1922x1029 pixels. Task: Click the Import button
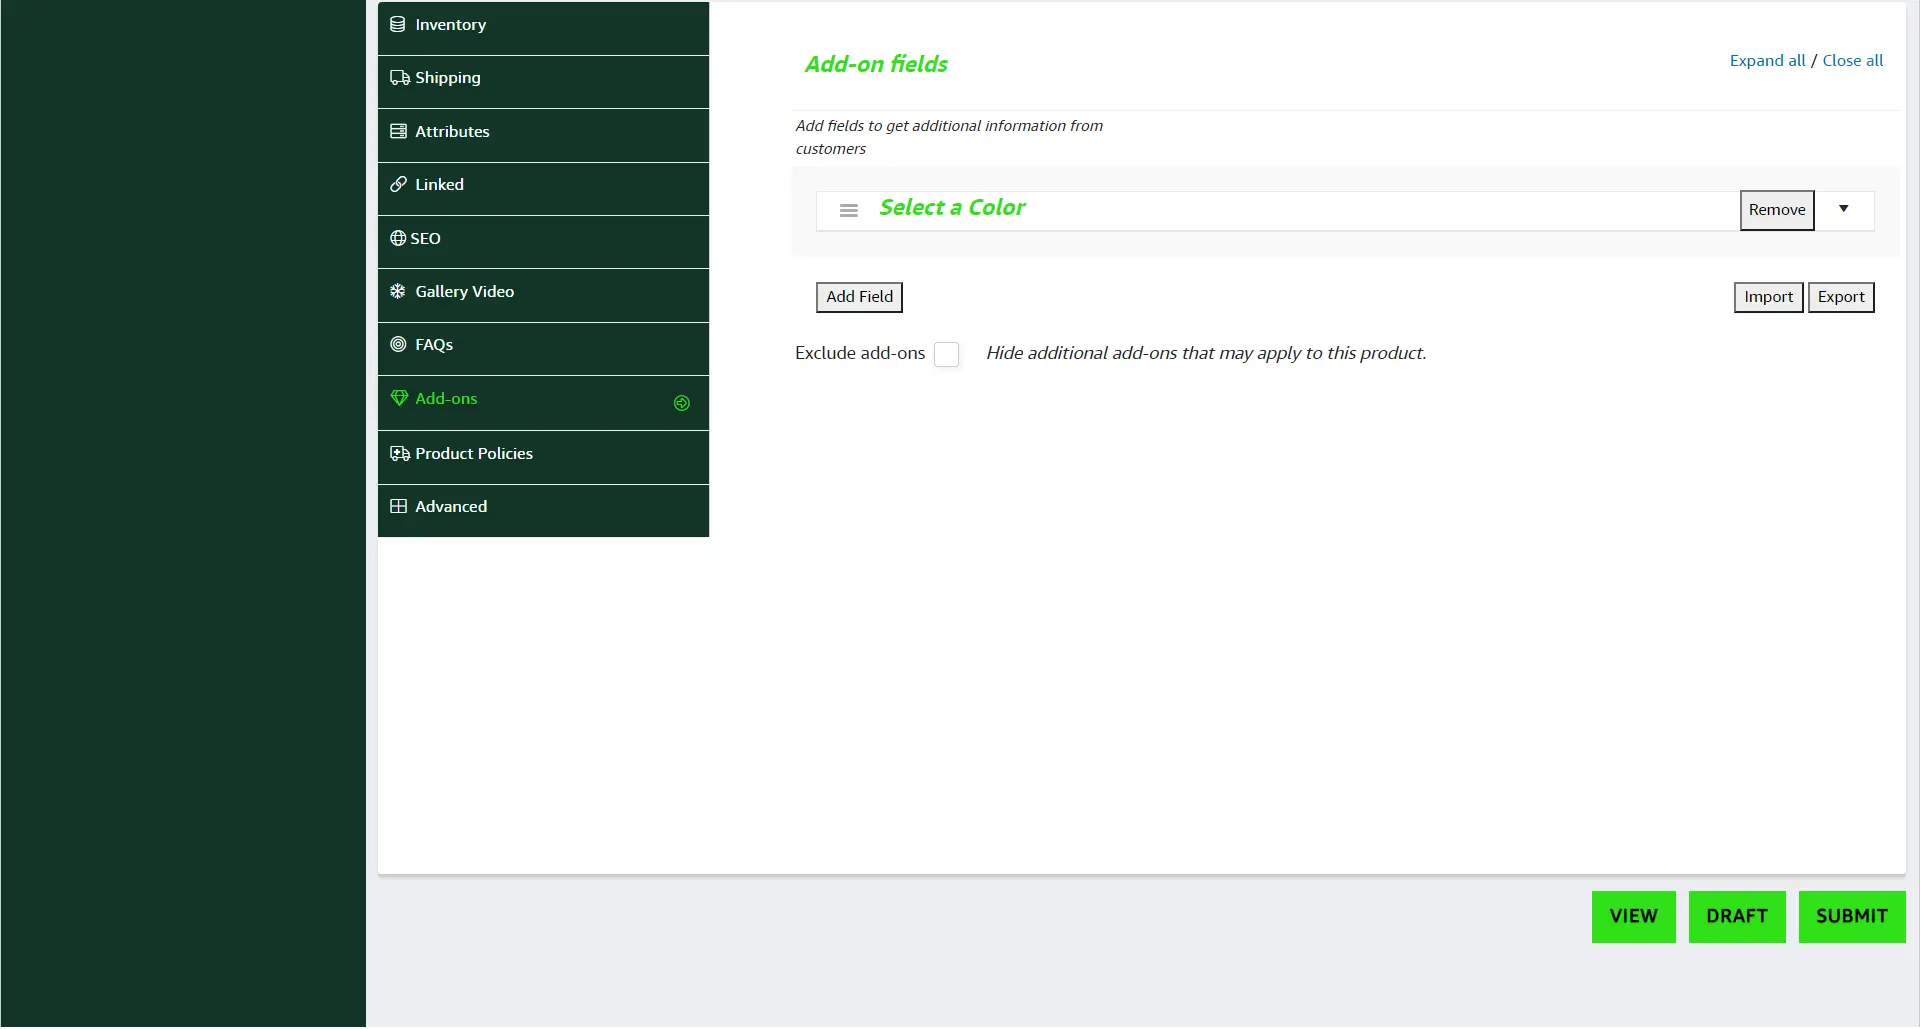tap(1768, 298)
